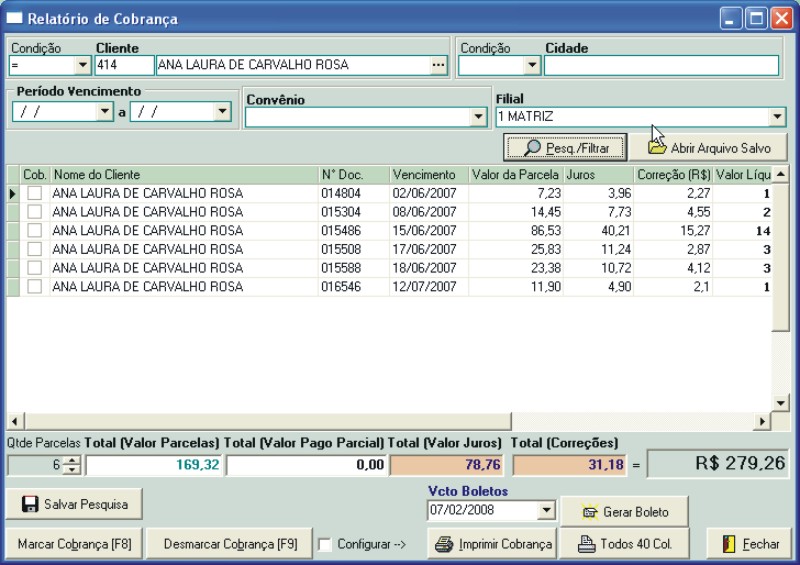Click the Salvar Pesquisa button
800x565 pixels.
click(74, 504)
